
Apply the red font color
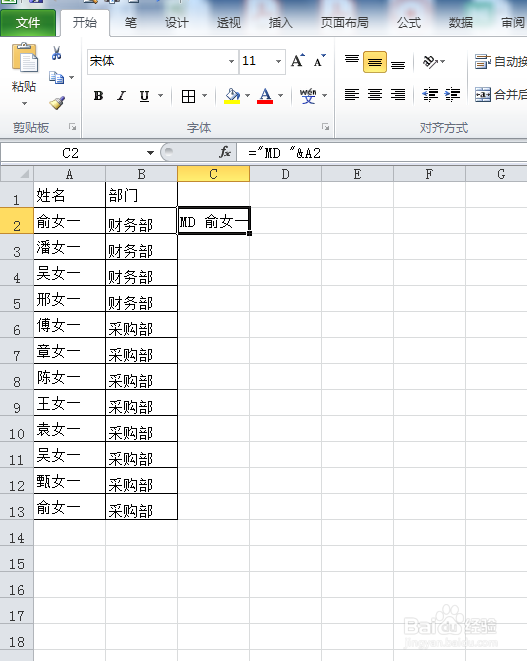[x=265, y=96]
